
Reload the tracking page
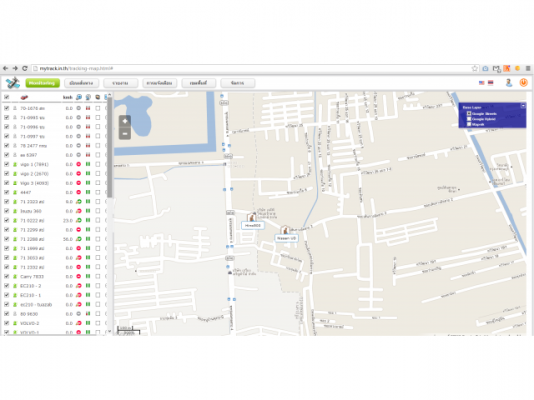25,68
